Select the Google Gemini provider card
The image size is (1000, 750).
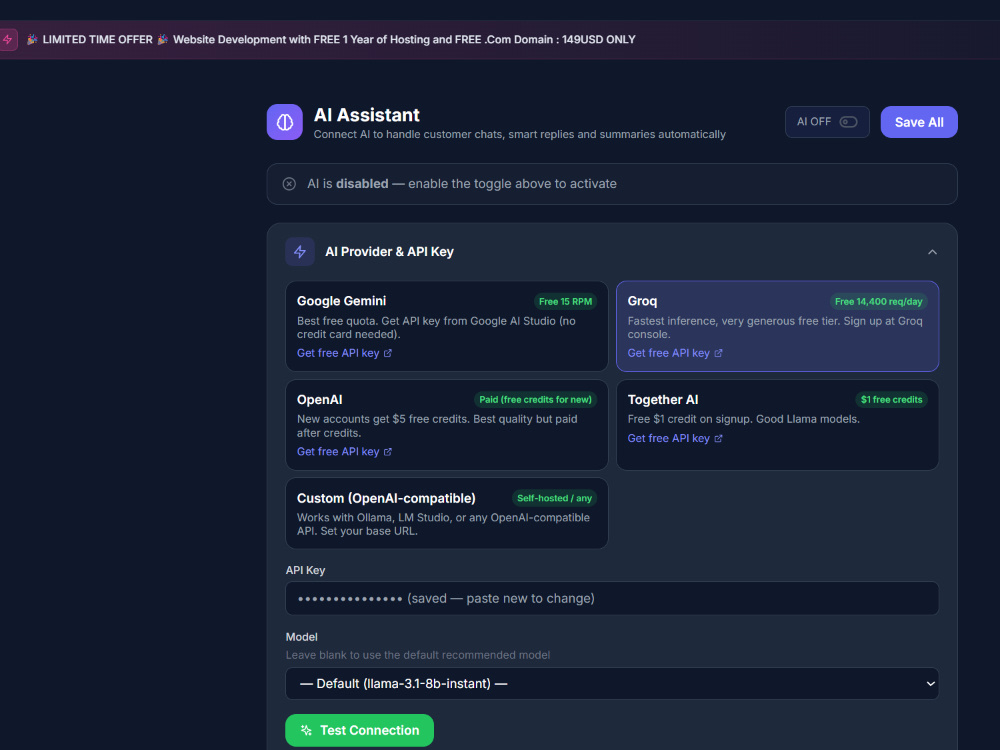click(x=446, y=326)
